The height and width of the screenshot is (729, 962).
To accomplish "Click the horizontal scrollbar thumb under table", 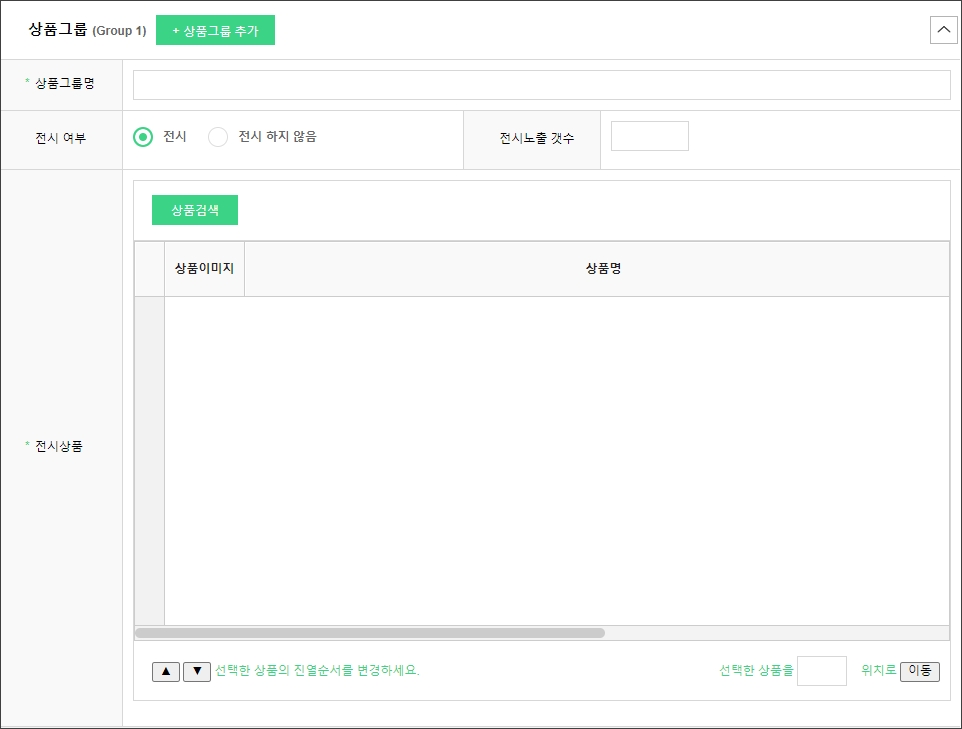I will click(370, 633).
